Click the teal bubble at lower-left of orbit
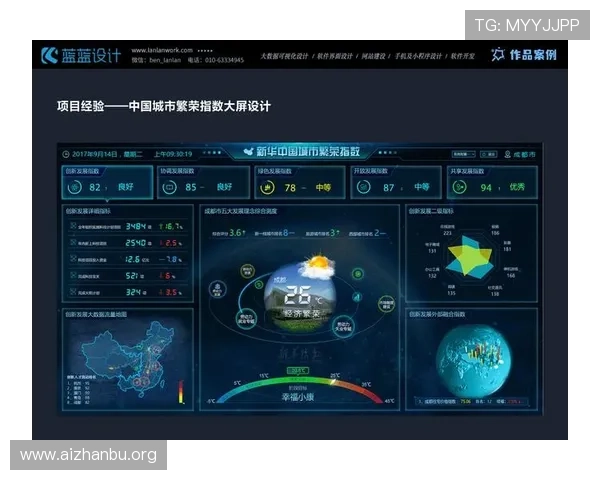 246,318
